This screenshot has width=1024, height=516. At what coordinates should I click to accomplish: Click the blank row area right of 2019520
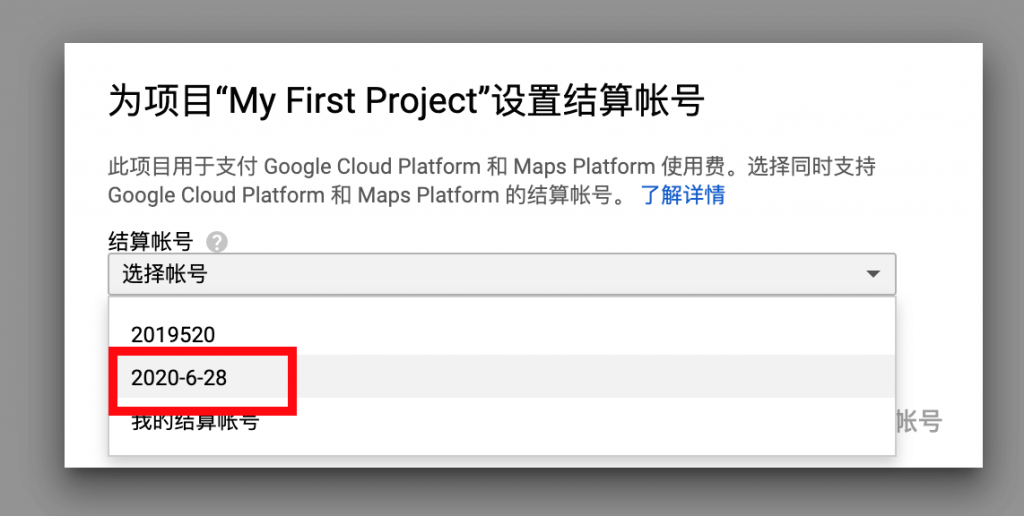click(555, 334)
